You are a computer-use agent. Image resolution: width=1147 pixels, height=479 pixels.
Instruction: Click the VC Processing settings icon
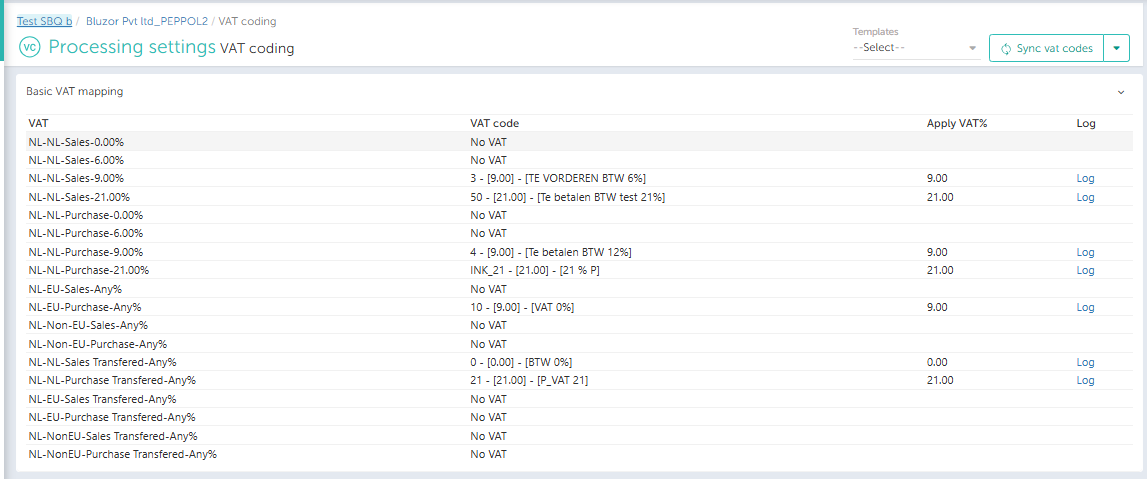30,48
